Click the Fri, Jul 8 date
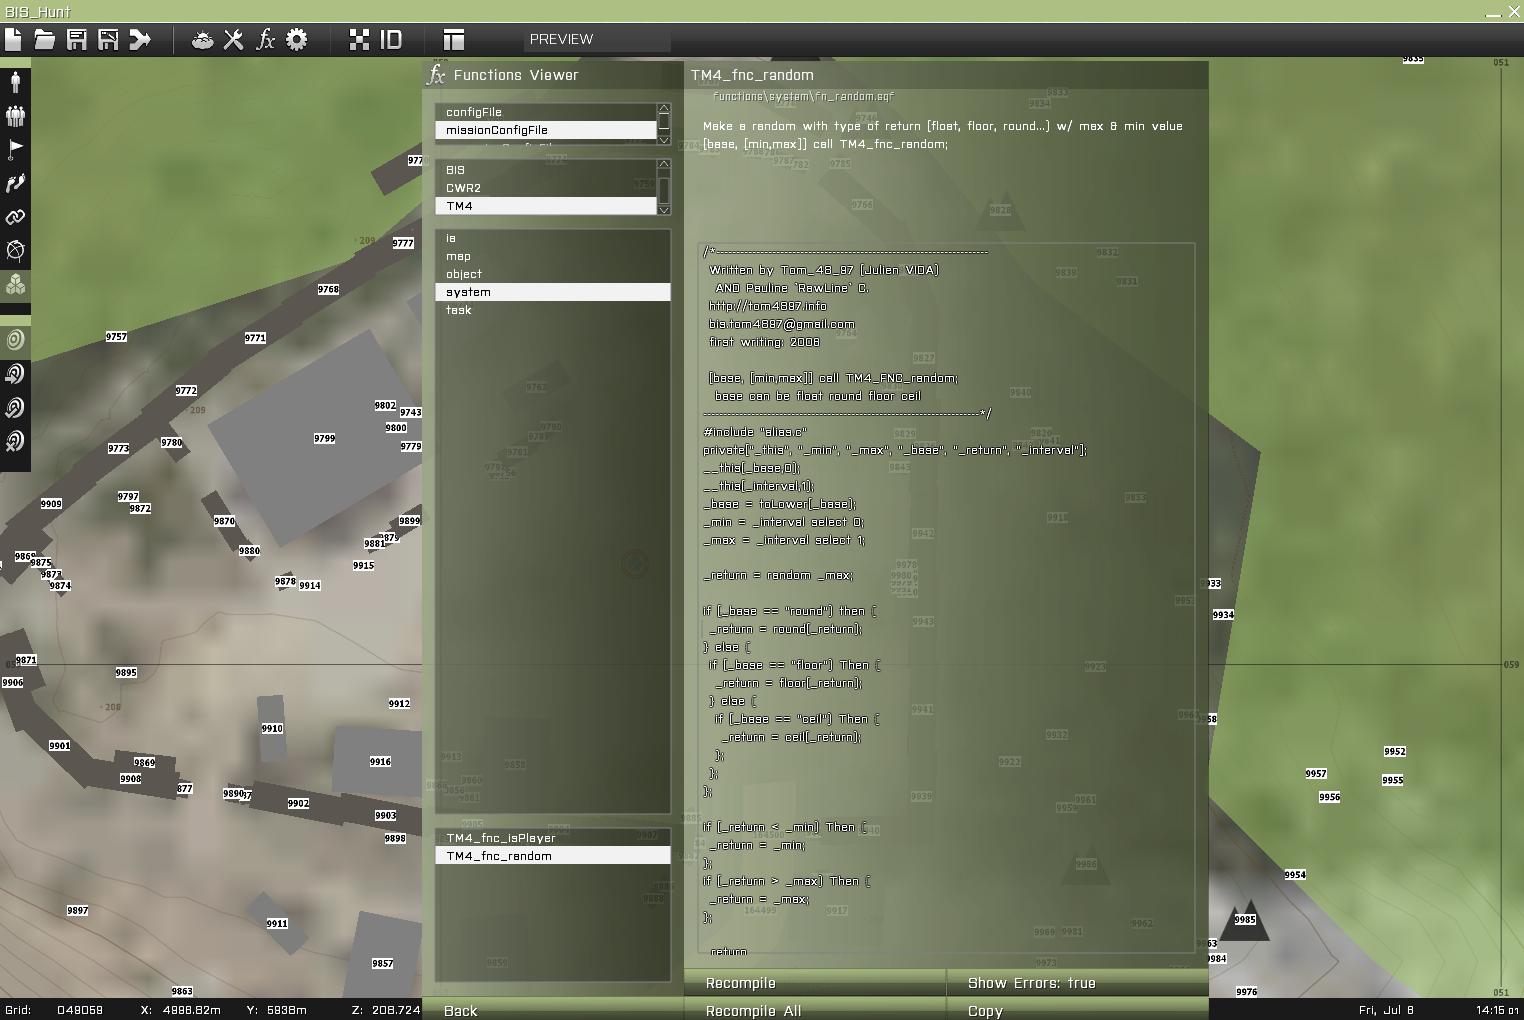Image resolution: width=1524 pixels, height=1020 pixels. coord(1386,1010)
